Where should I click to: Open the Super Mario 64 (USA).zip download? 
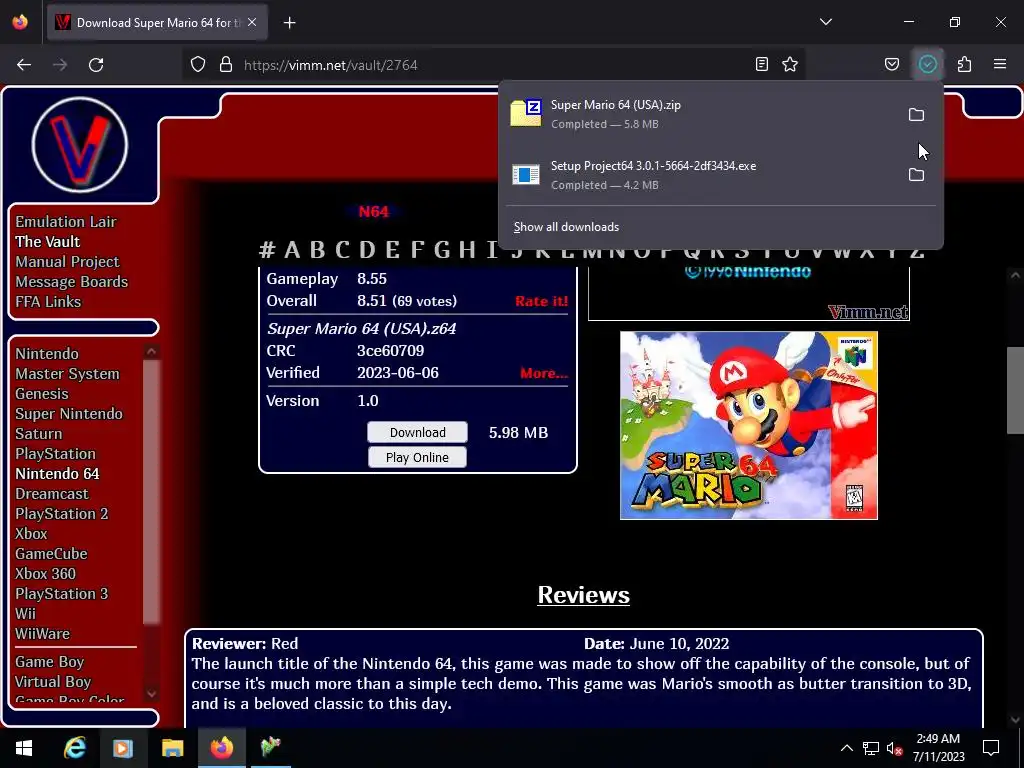702,114
